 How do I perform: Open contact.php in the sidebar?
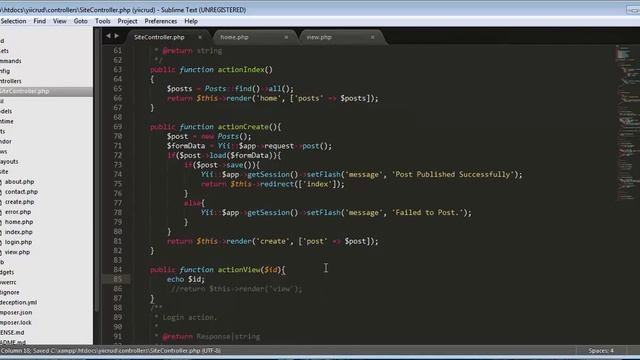(21, 191)
